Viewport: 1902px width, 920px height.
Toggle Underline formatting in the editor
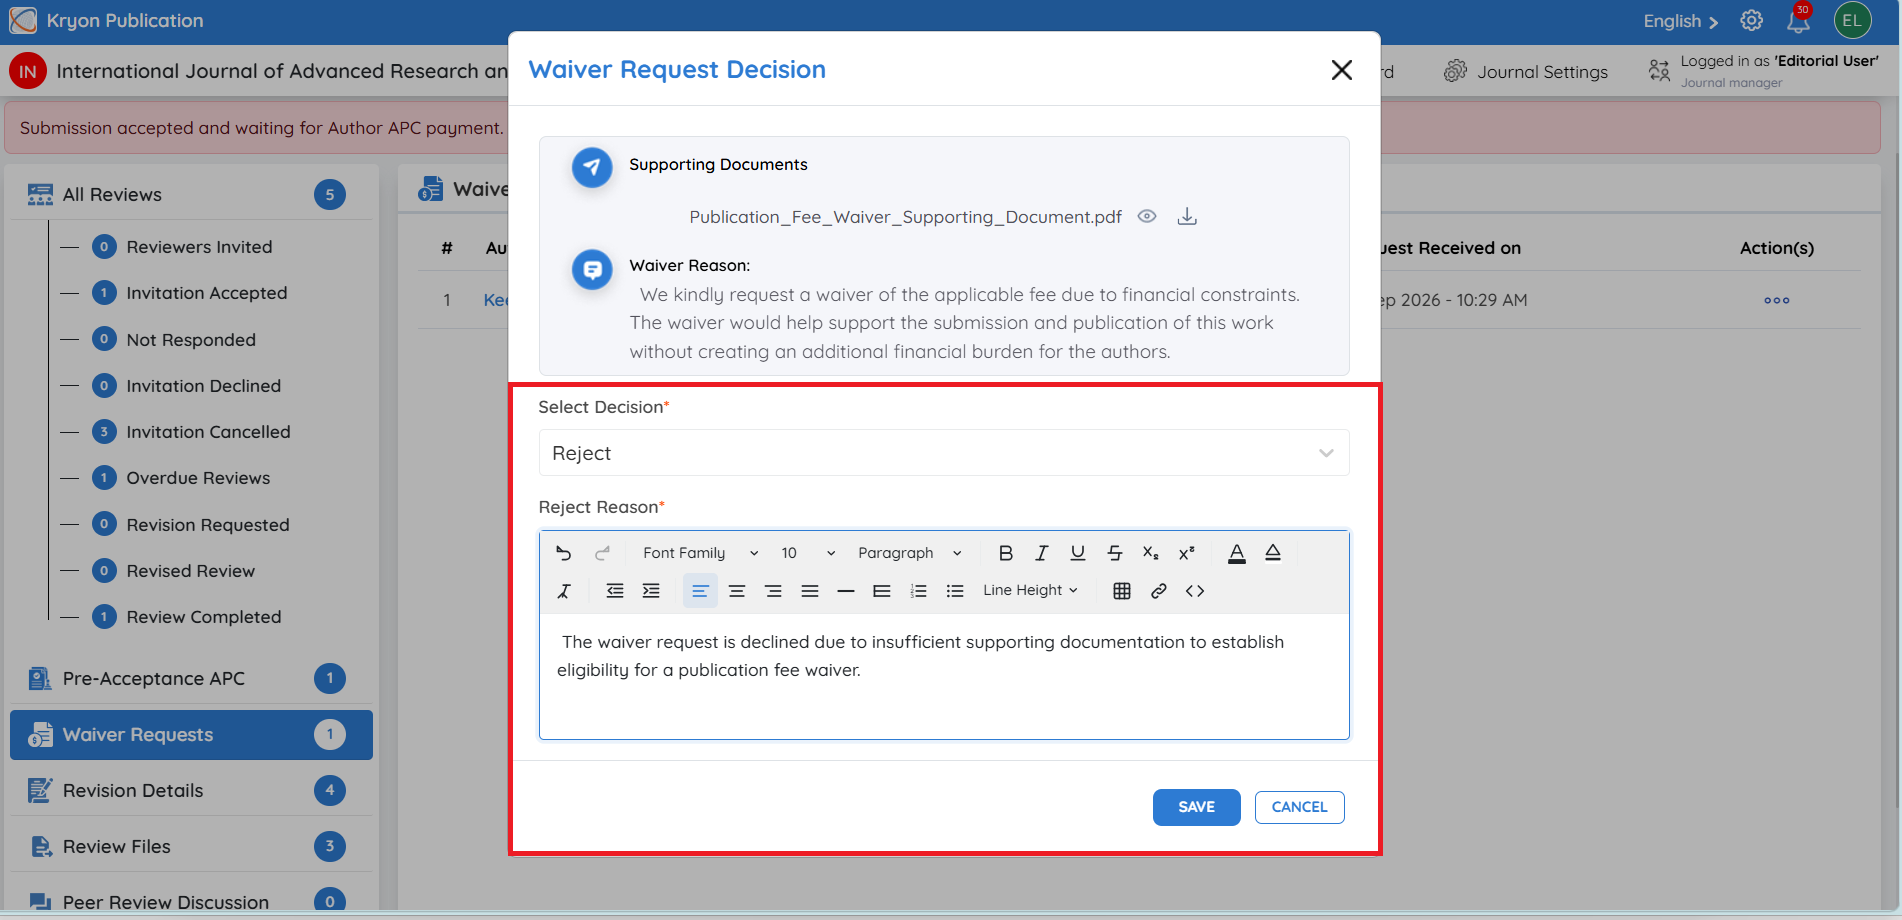[1078, 553]
